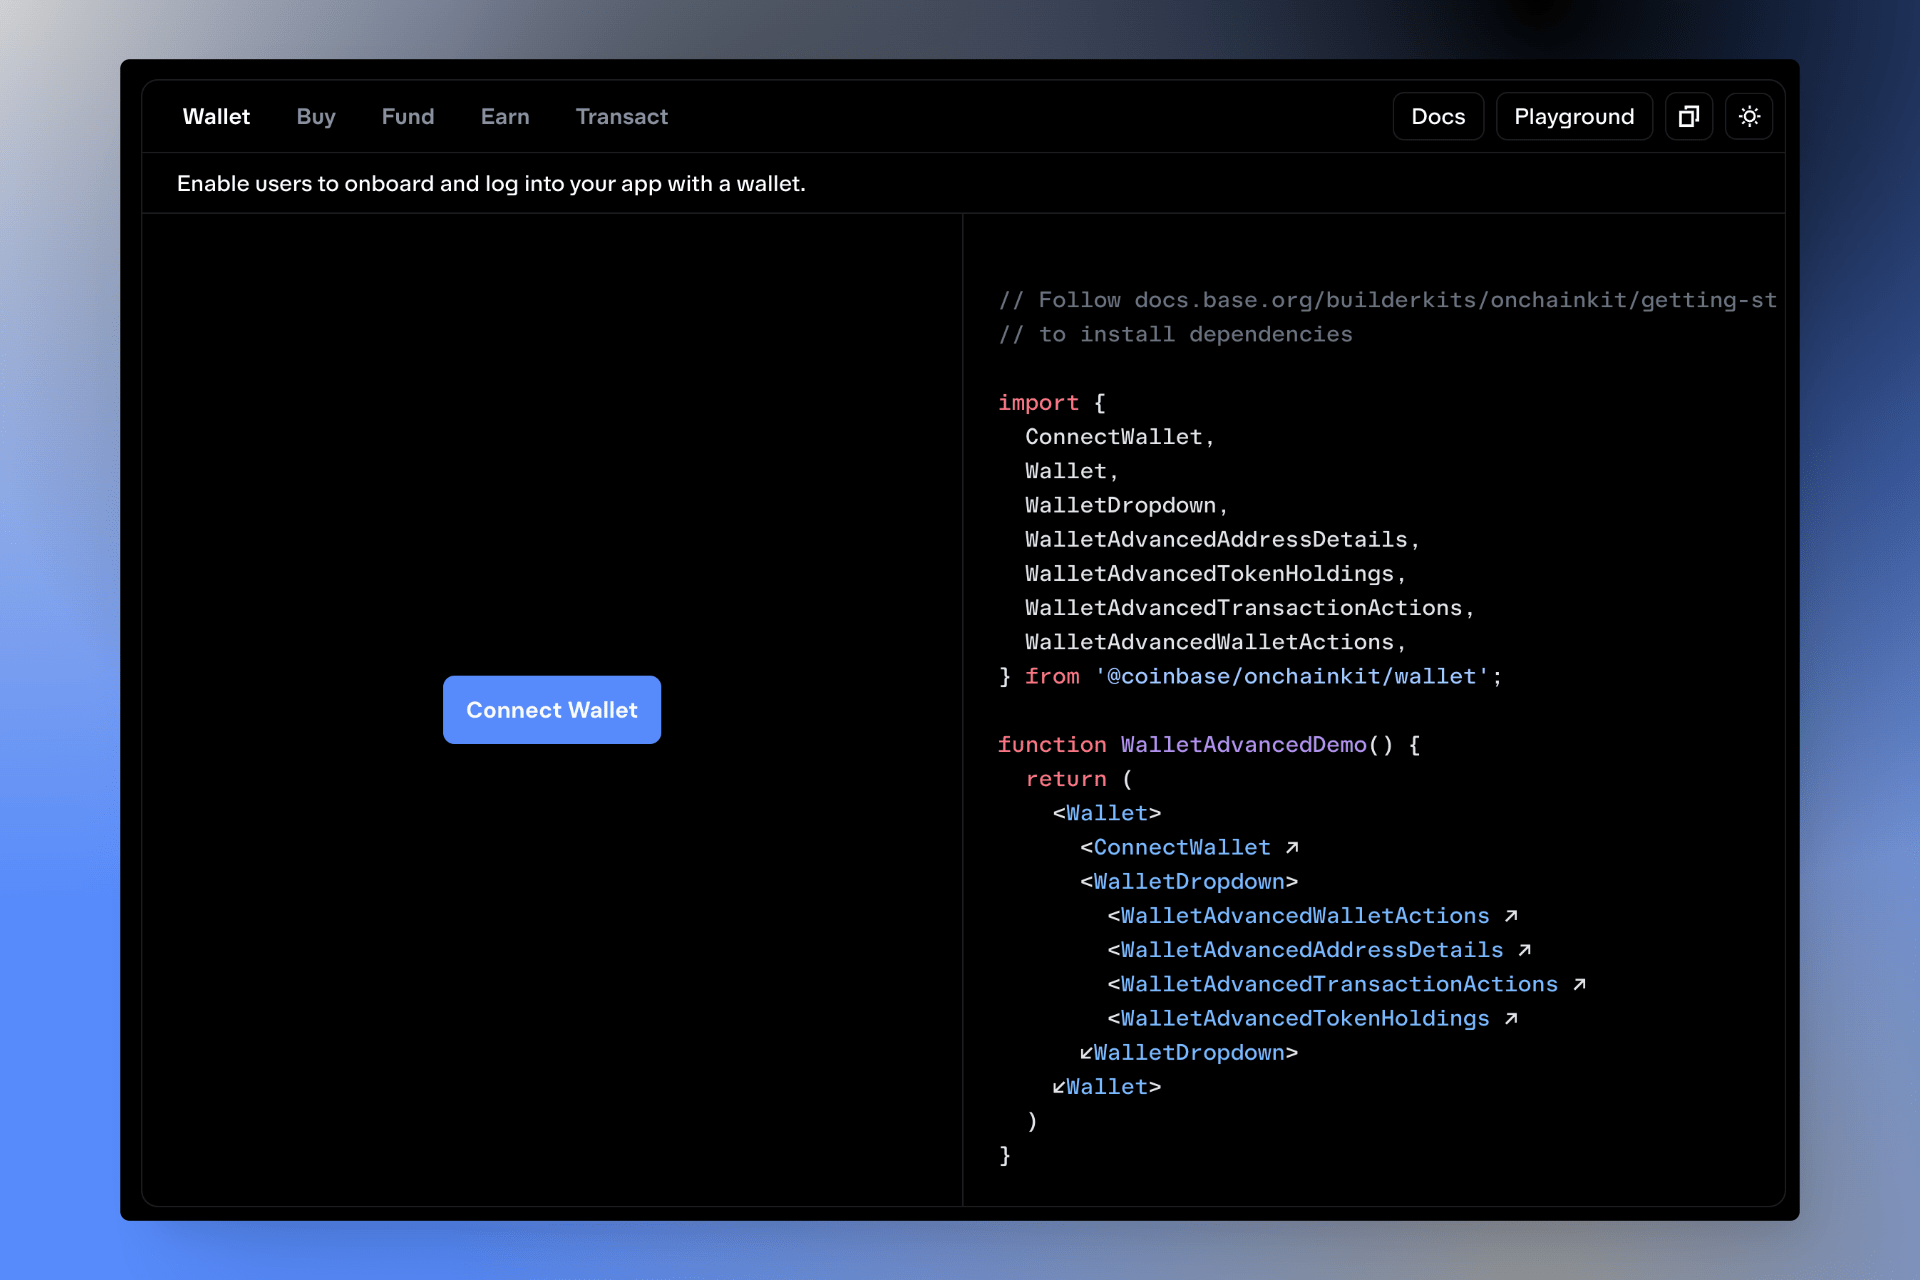This screenshot has height=1280, width=1920.
Task: Click the Connect Wallet button
Action: (x=551, y=710)
